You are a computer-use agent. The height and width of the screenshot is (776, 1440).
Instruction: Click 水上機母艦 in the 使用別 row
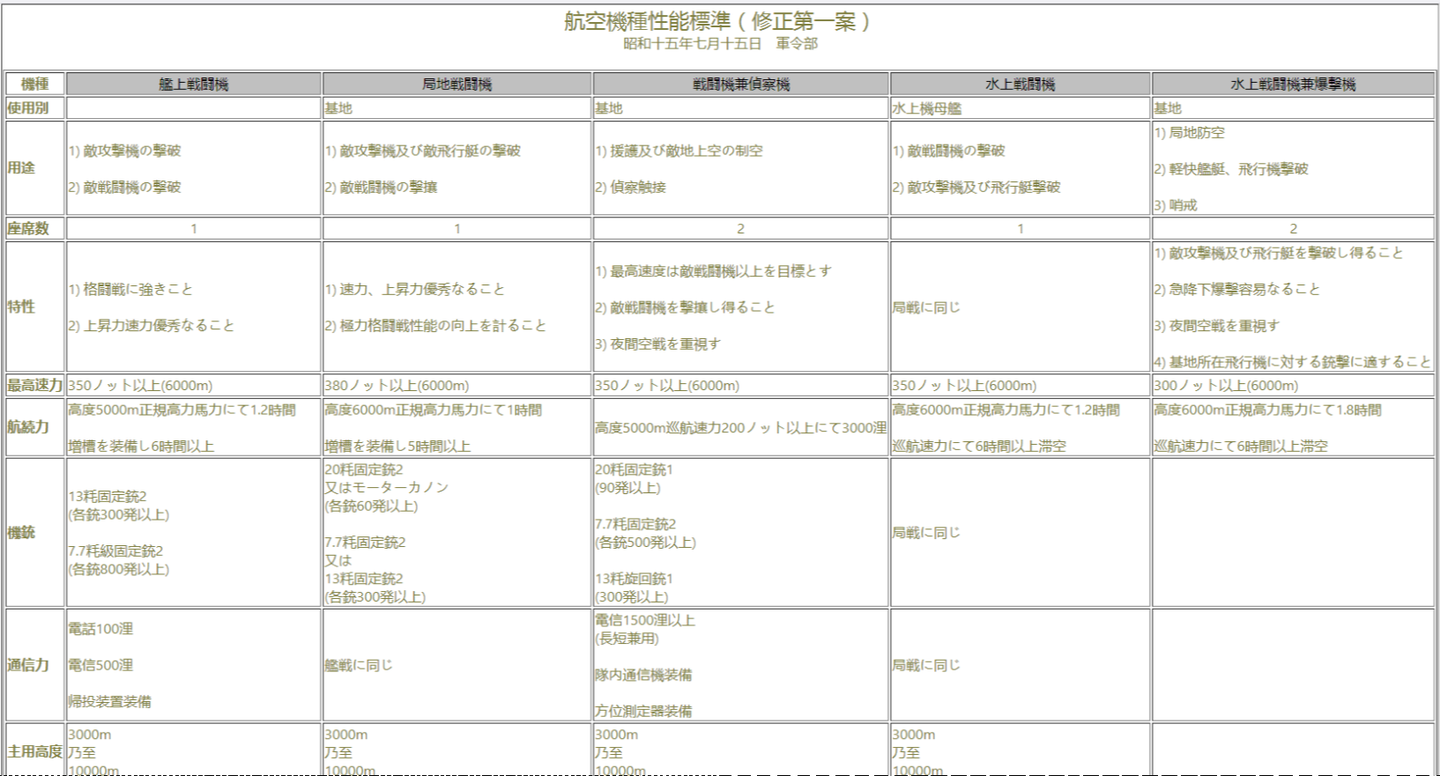(925, 108)
